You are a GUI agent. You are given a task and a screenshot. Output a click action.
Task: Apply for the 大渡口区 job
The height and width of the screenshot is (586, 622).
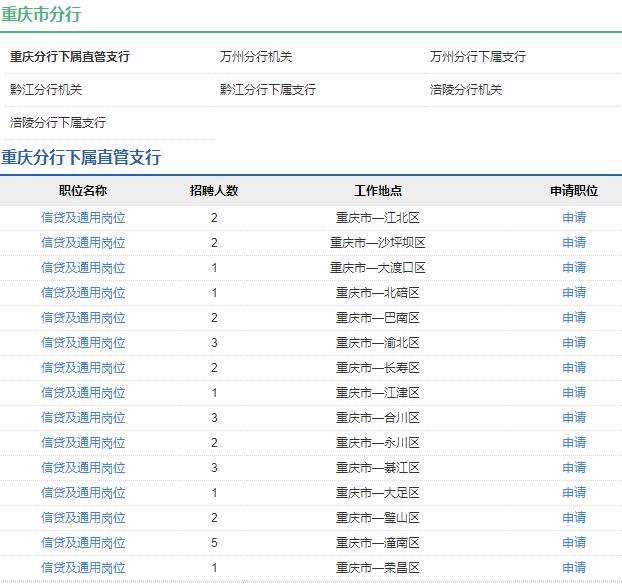(574, 267)
